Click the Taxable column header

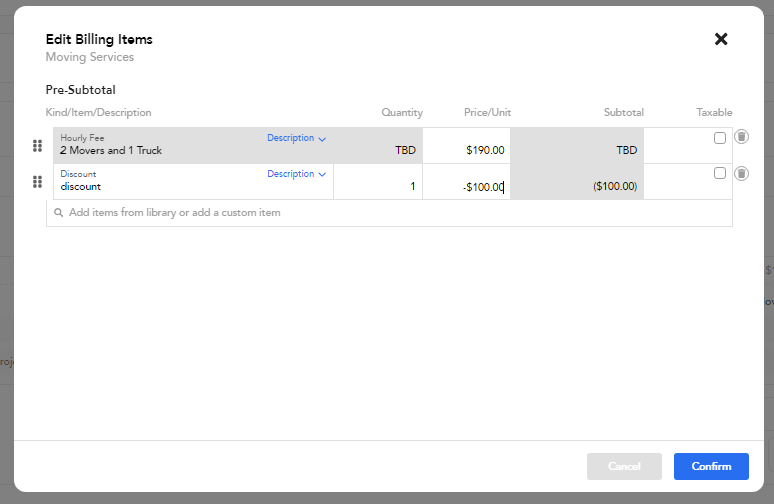pos(714,113)
